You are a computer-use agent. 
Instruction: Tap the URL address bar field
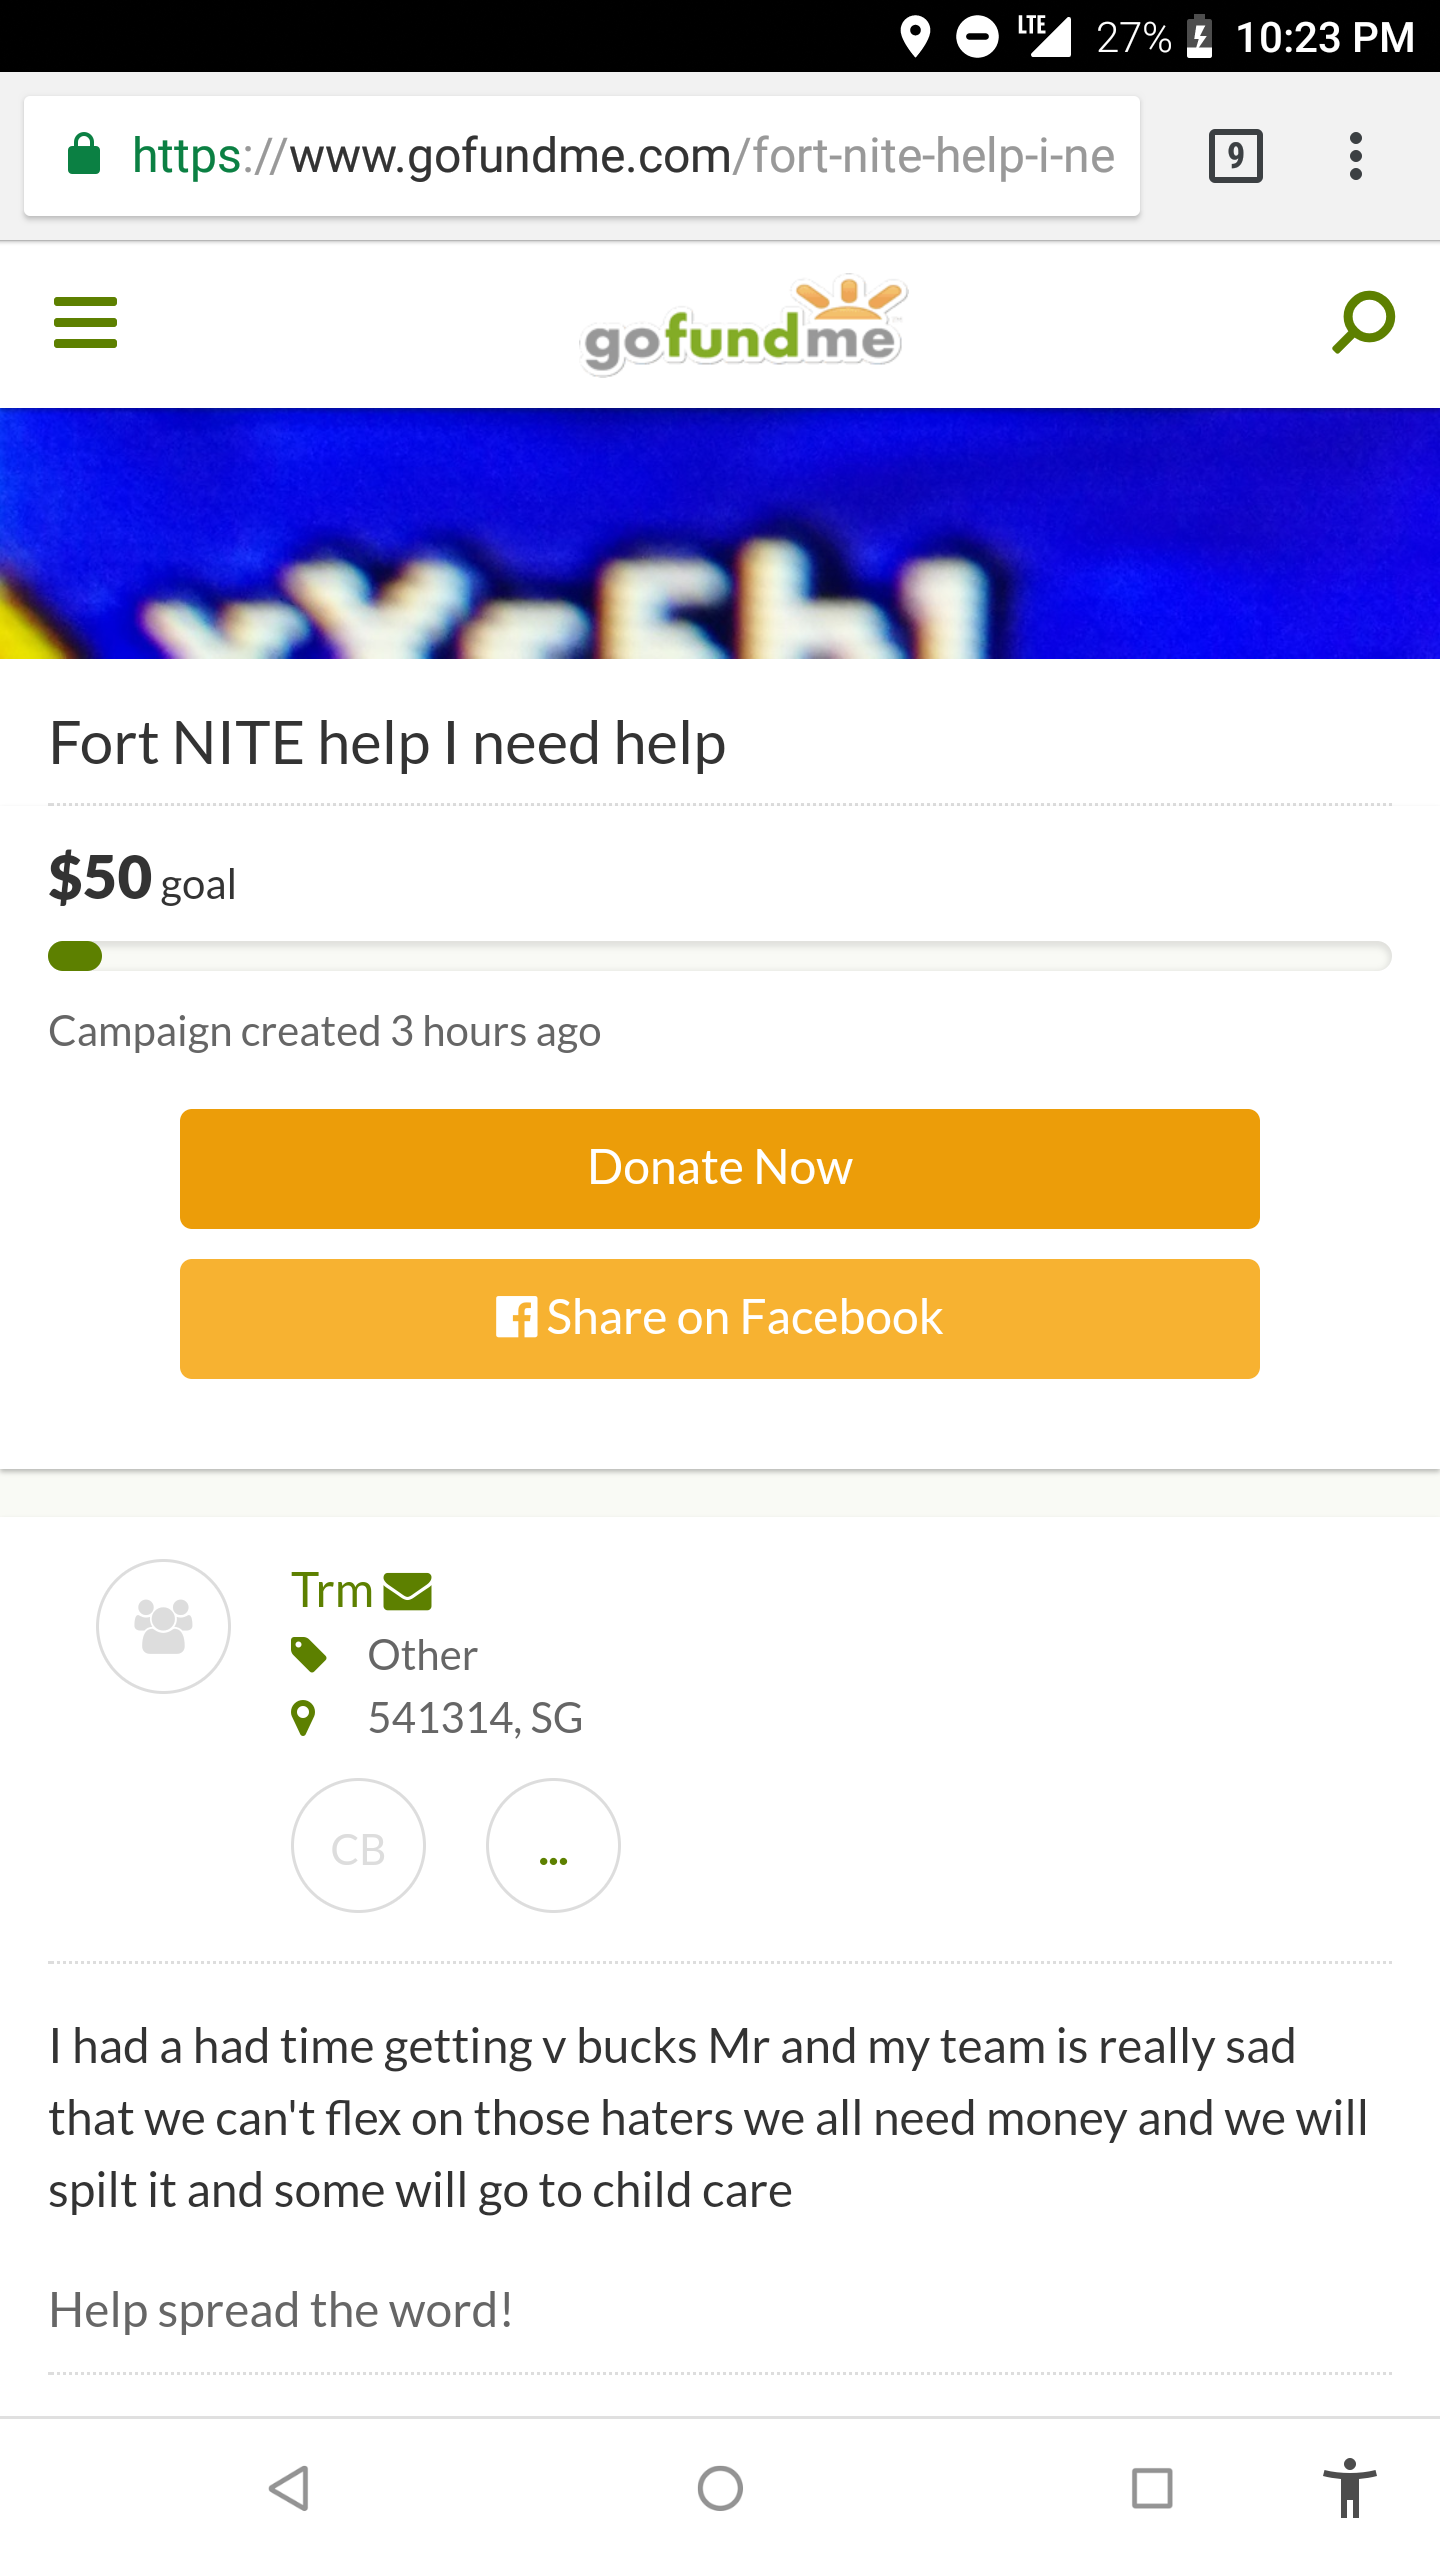(x=620, y=156)
